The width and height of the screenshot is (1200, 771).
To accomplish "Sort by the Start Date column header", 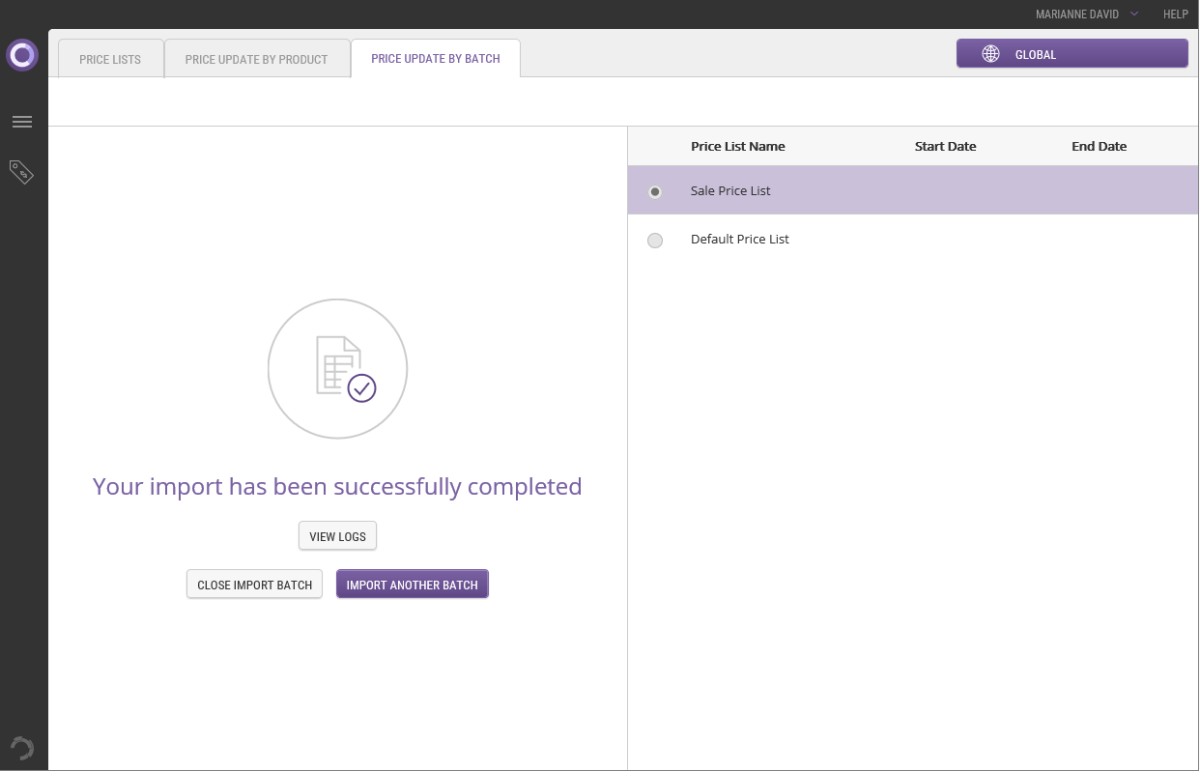I will [x=945, y=146].
